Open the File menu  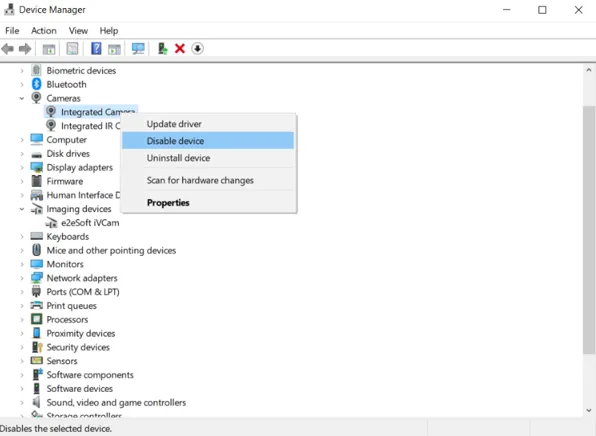(12, 31)
